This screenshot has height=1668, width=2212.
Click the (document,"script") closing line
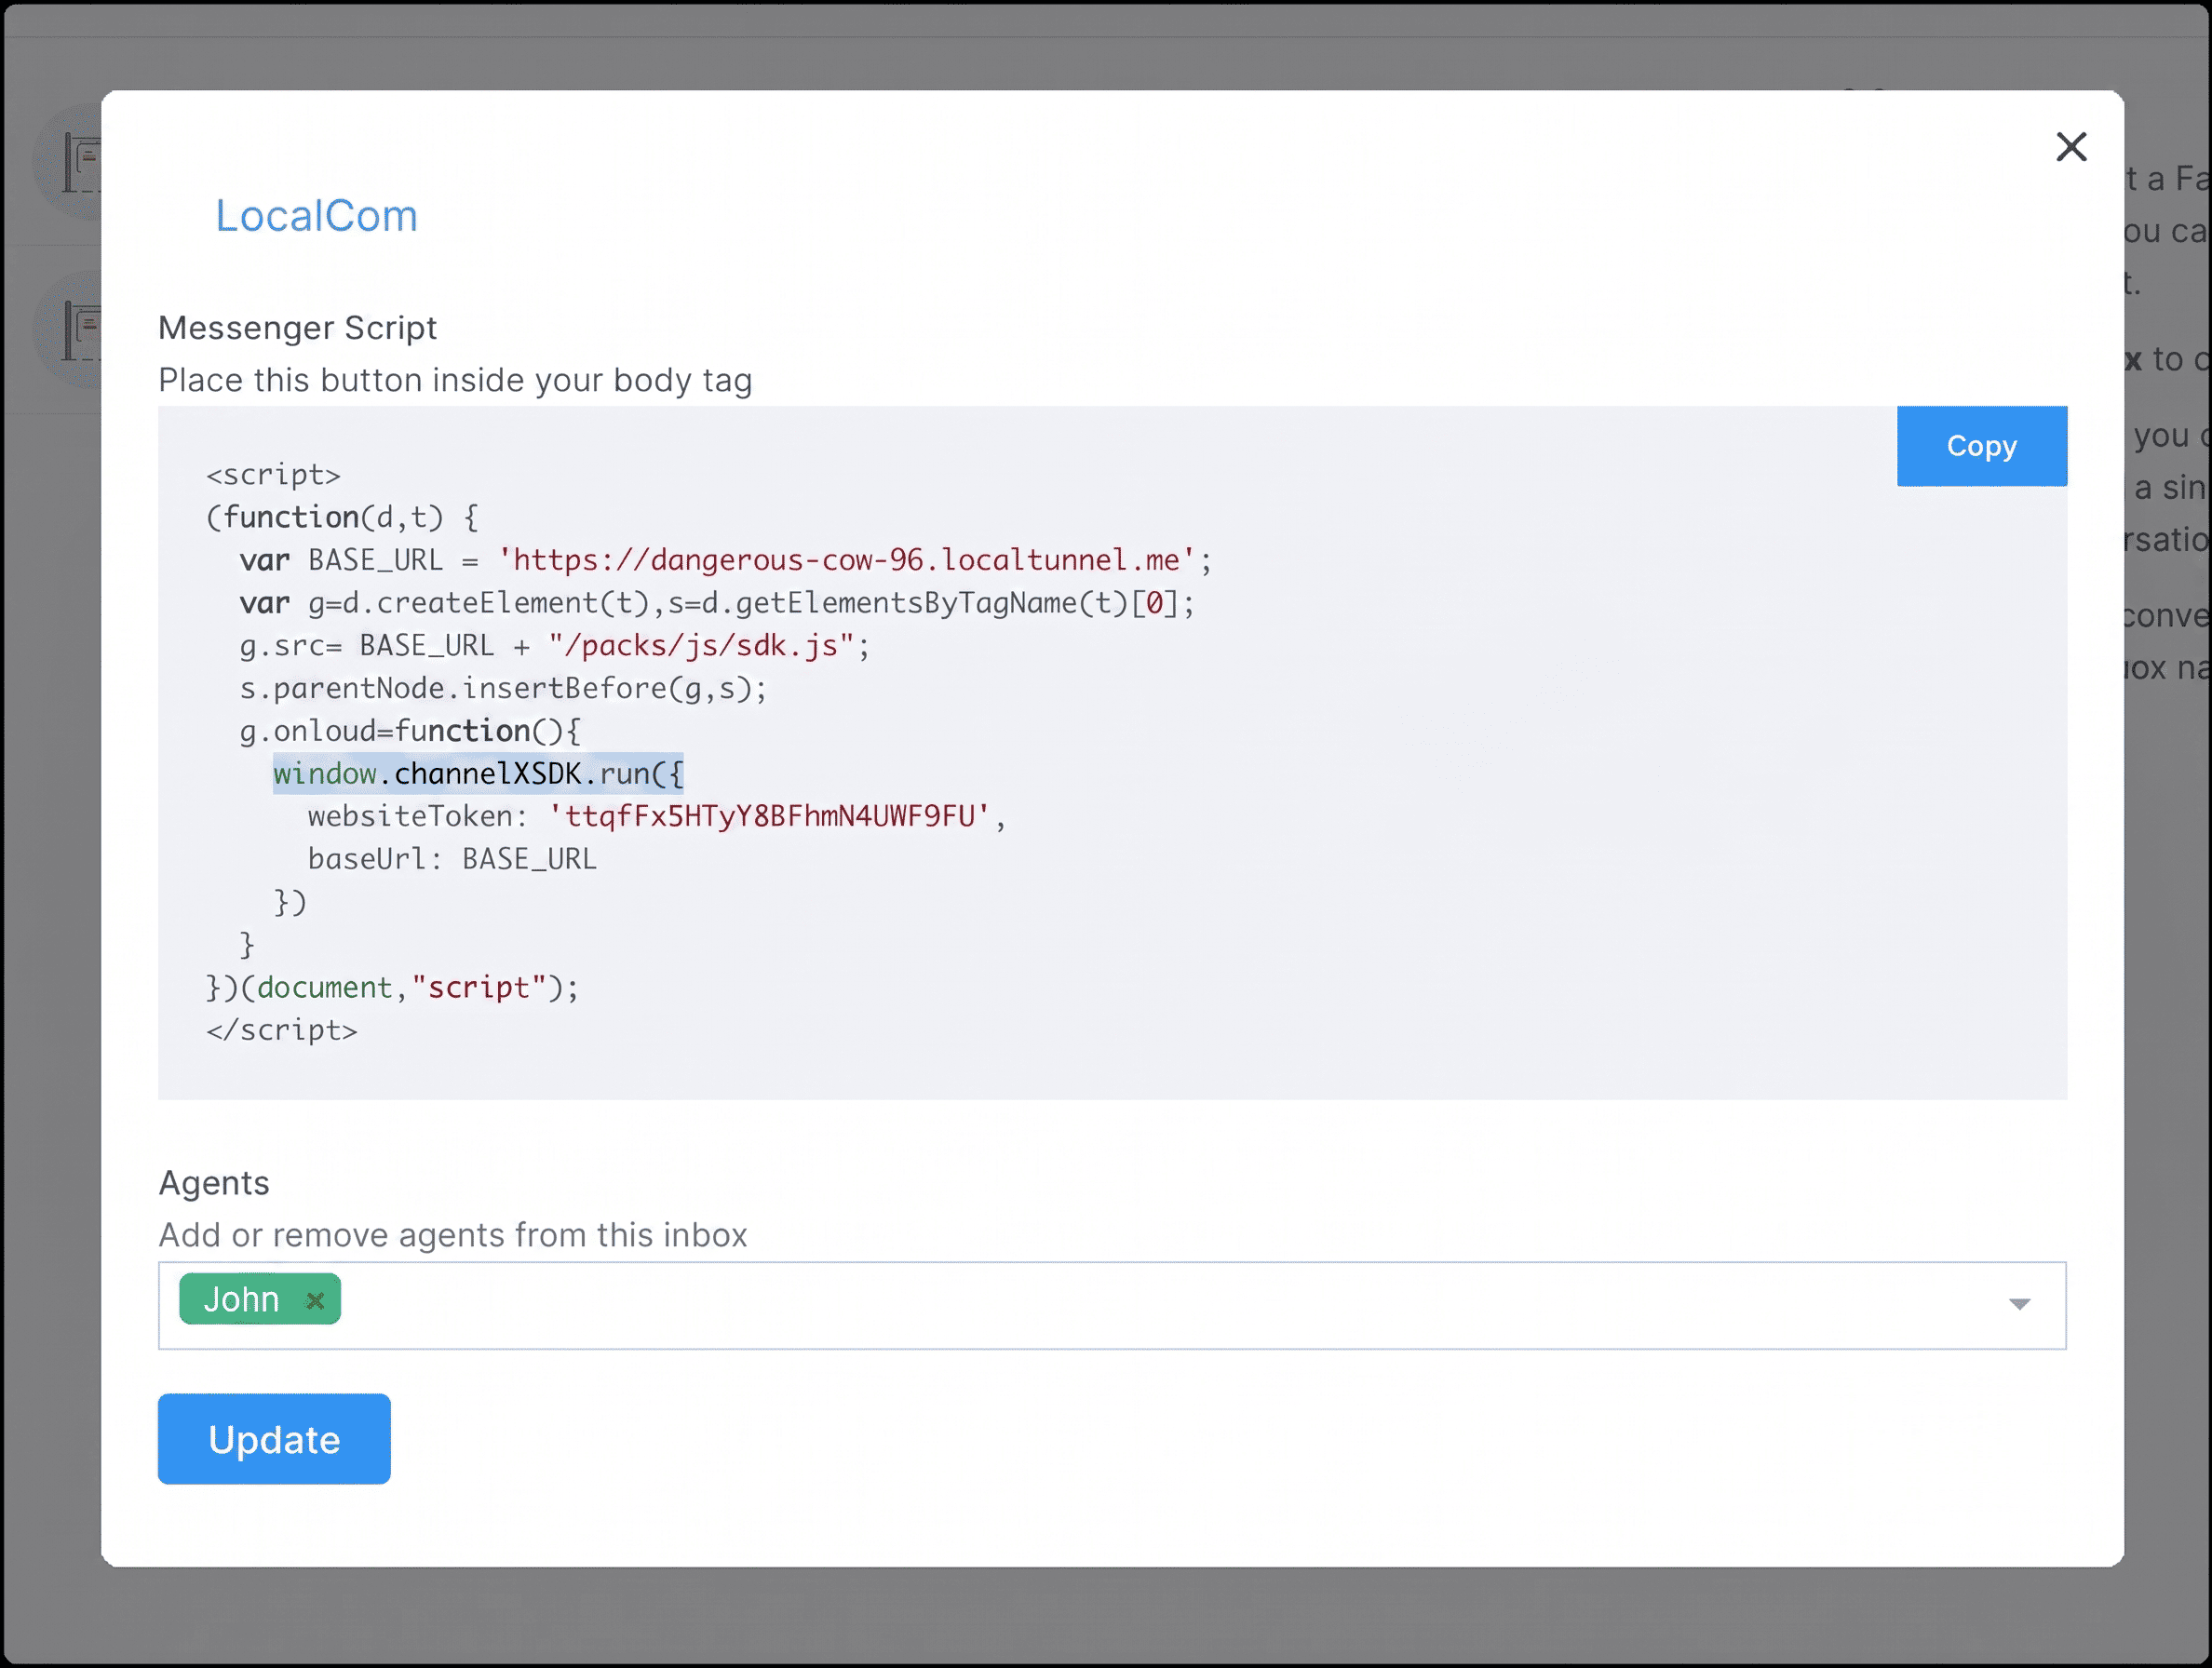(392, 987)
